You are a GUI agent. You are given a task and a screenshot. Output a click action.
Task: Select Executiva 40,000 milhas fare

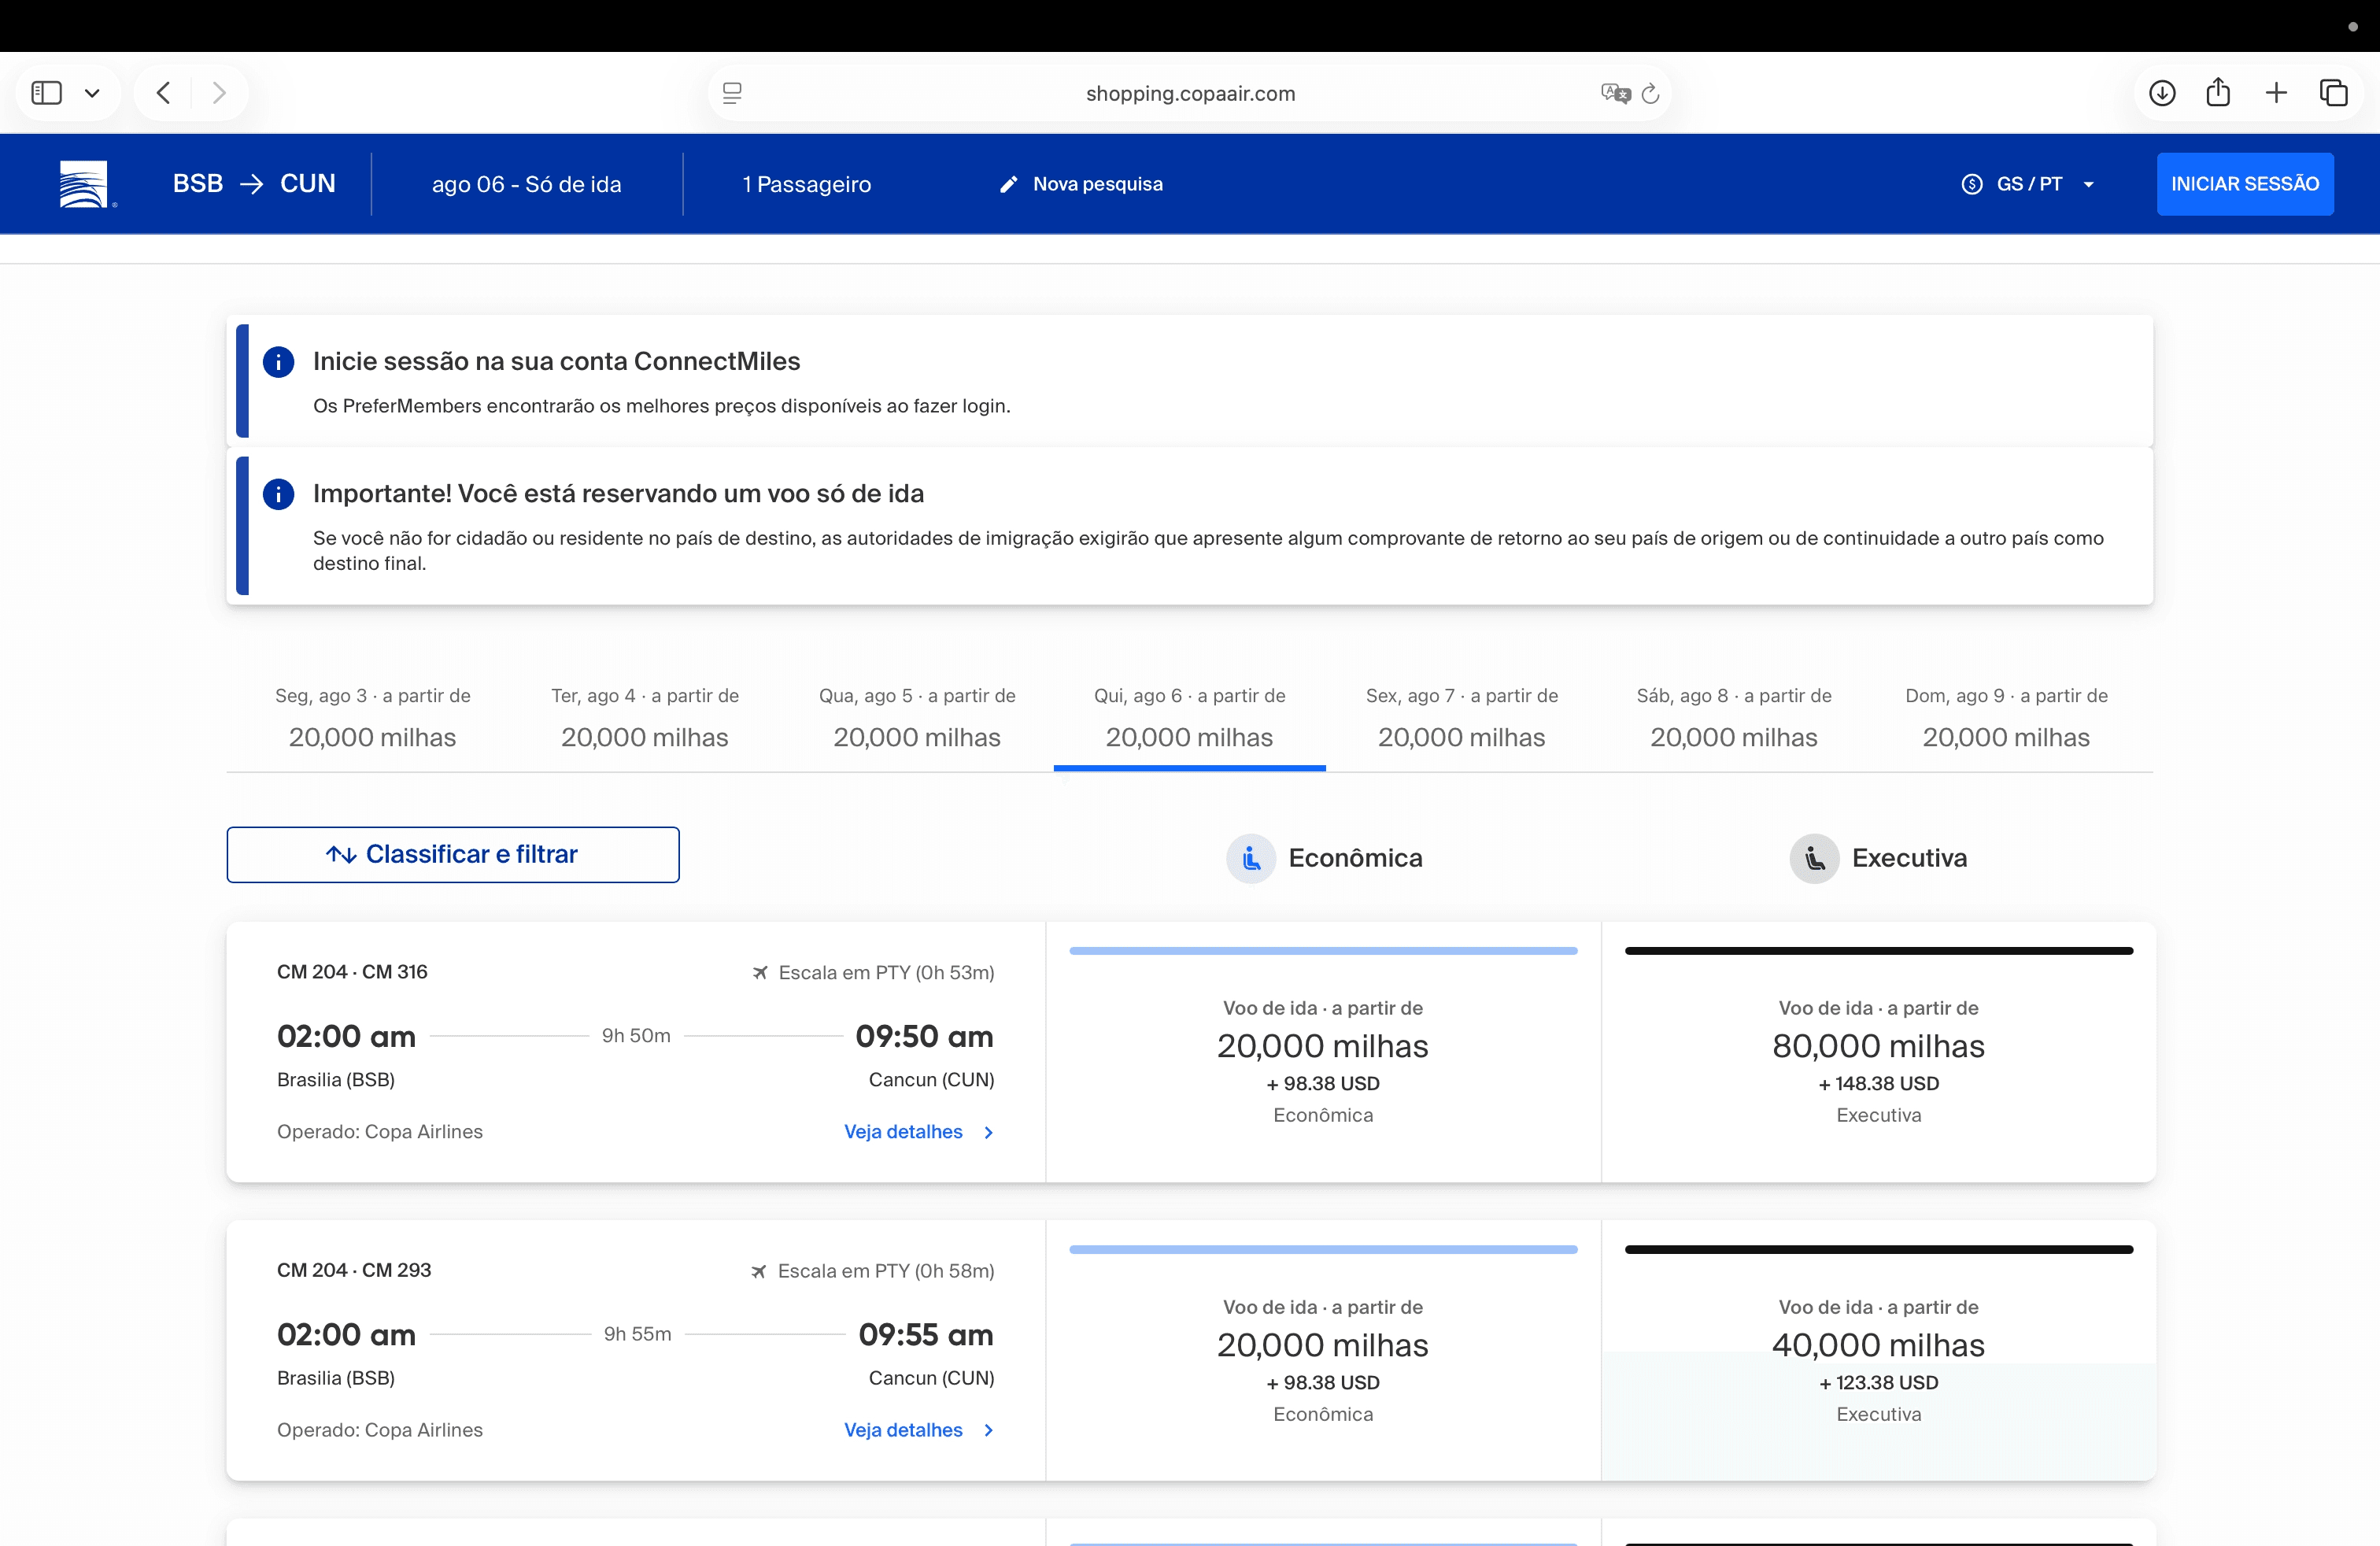point(1879,1351)
